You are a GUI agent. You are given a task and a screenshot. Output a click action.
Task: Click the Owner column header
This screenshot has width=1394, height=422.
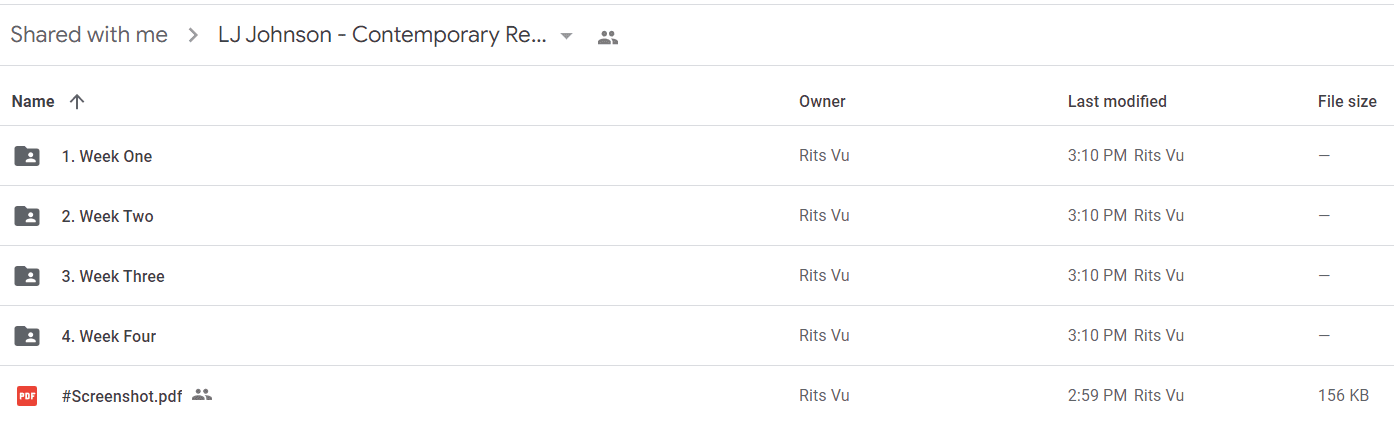822,101
